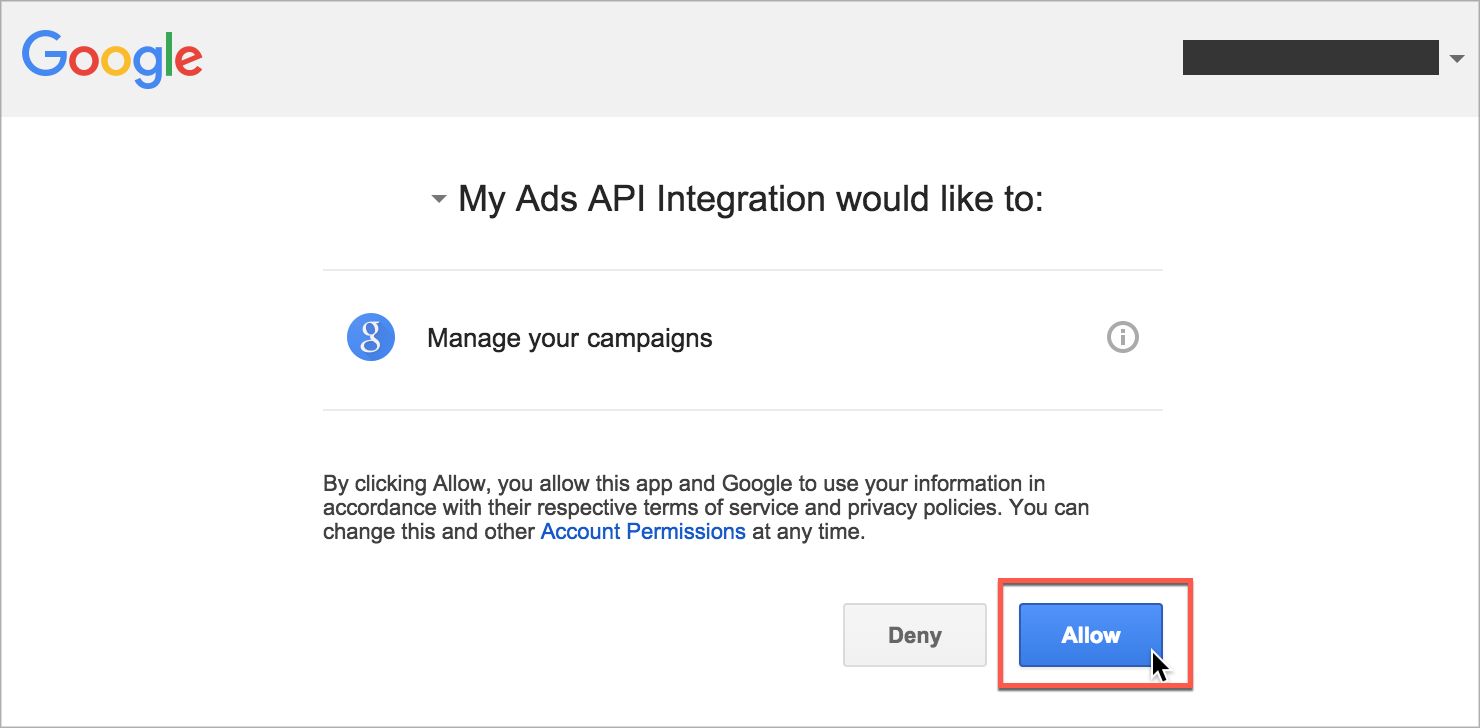Screen dimensions: 1480x728
Task: Open the Account Permissions link
Action: [643, 532]
